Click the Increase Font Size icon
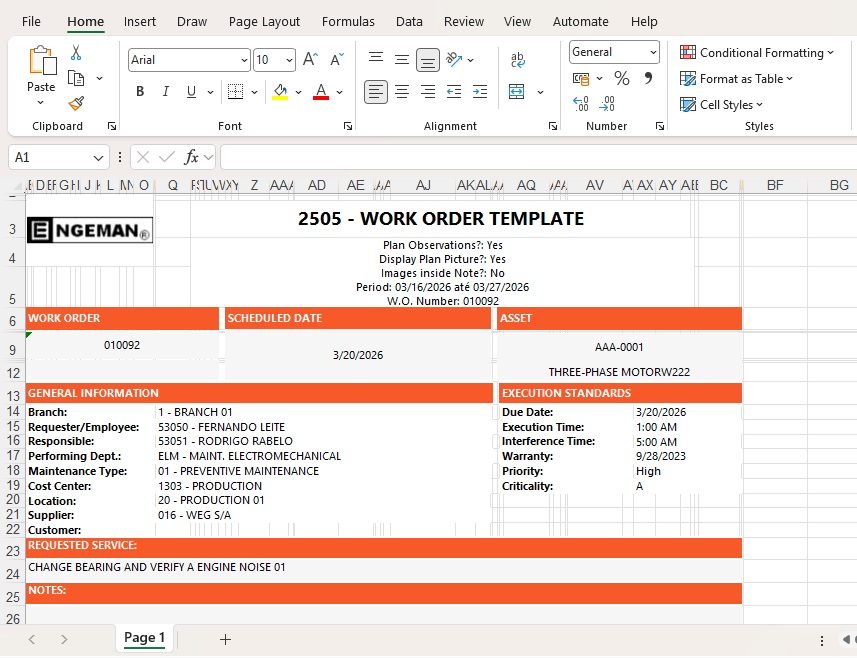 (x=310, y=60)
